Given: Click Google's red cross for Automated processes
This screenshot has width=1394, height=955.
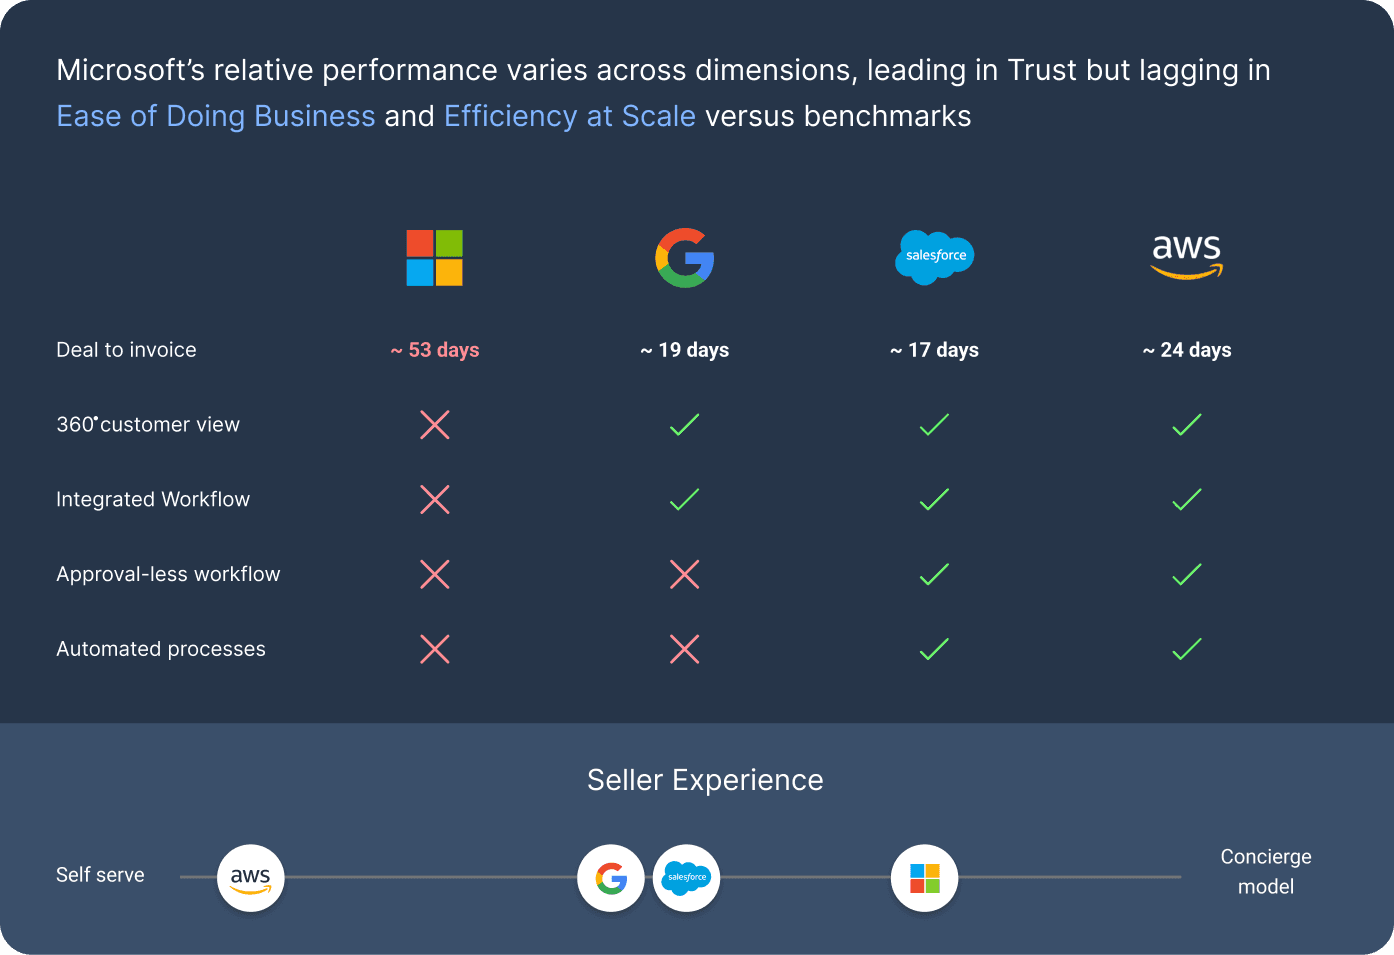Looking at the screenshot, I should point(685,649).
